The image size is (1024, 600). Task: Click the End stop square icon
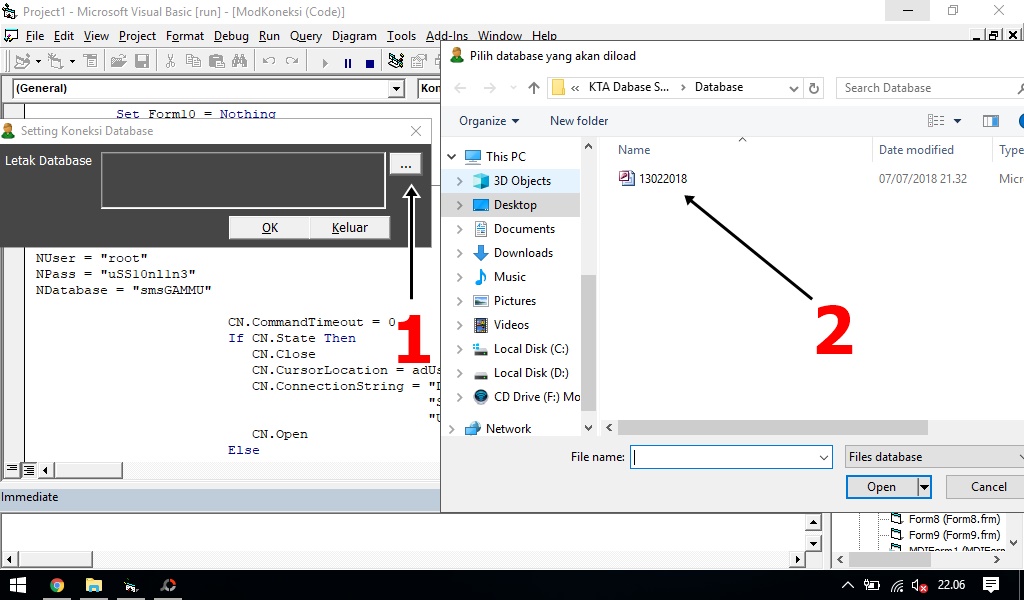click(x=370, y=63)
